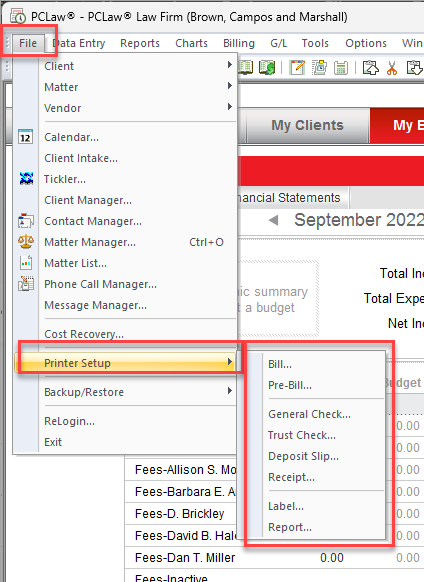Click the calculator icon in toolbar
Viewport: 424px width, 582px height.
coord(340,68)
